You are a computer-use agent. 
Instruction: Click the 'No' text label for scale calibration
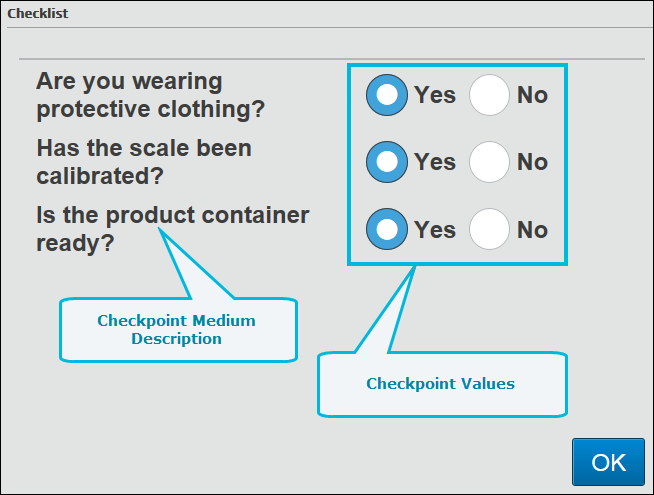click(532, 162)
